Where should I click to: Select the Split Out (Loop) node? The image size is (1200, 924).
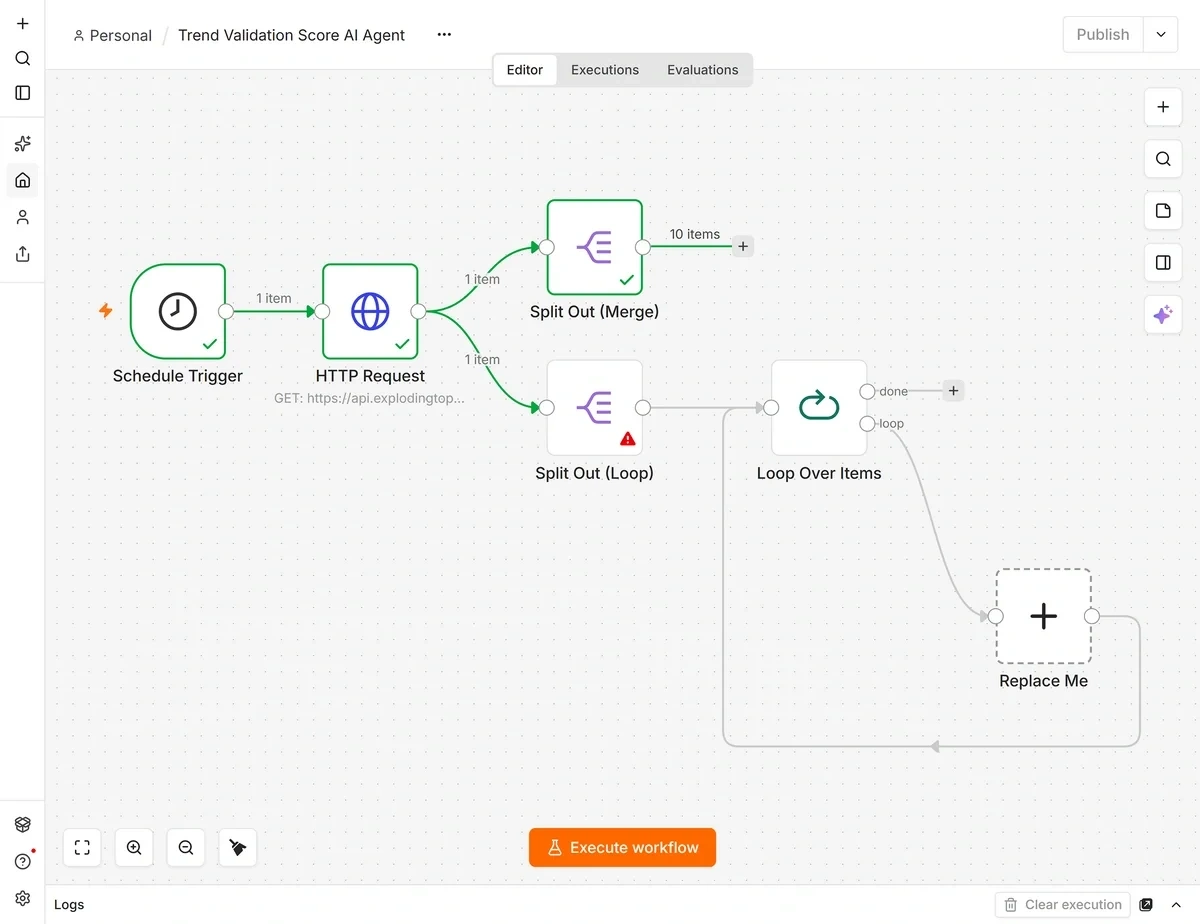595,407
